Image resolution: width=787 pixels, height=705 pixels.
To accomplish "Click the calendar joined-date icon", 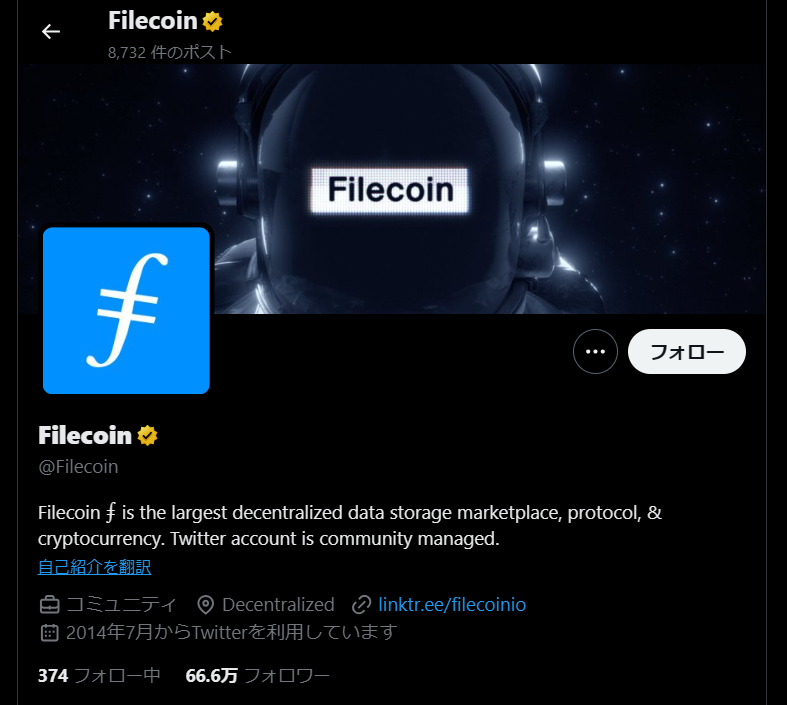I will (49, 633).
